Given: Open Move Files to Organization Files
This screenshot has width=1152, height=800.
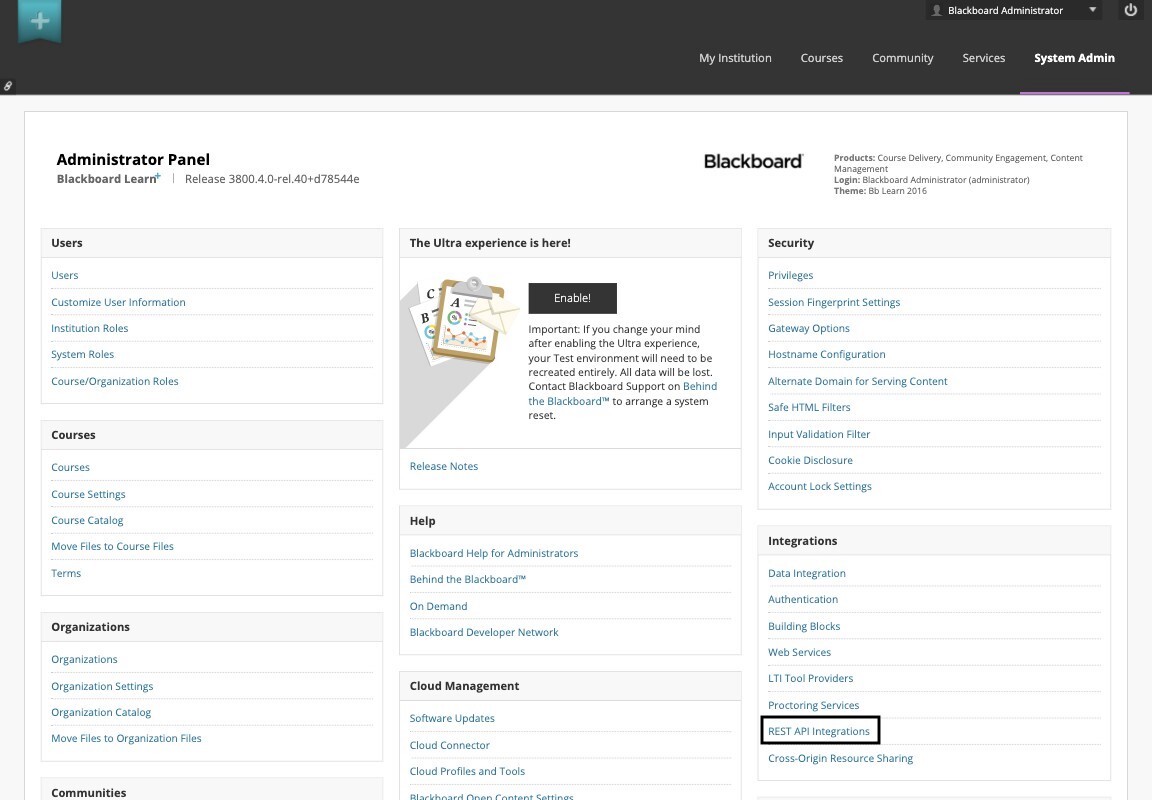Looking at the screenshot, I should click(x=126, y=738).
